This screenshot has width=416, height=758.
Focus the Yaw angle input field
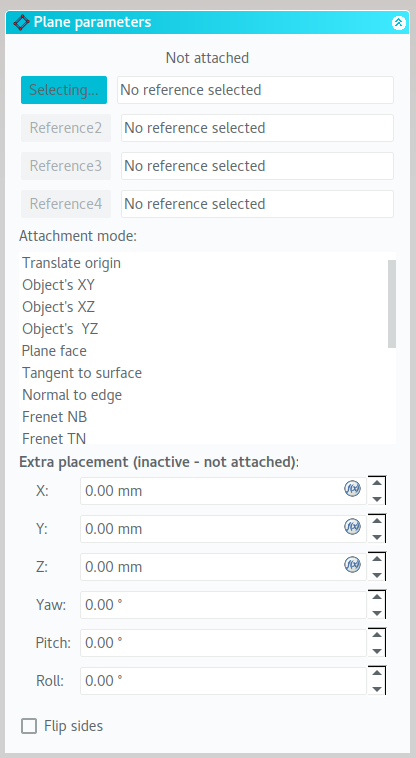click(x=223, y=605)
